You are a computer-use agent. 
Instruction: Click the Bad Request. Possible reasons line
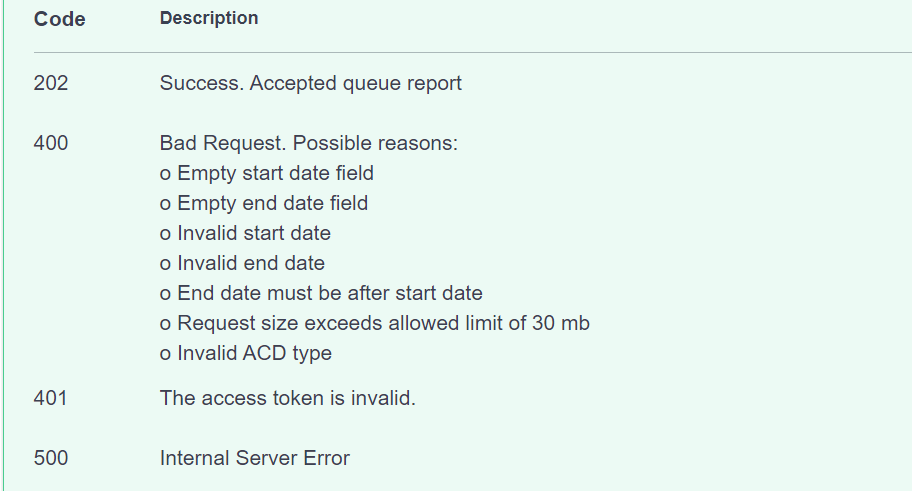click(x=309, y=143)
